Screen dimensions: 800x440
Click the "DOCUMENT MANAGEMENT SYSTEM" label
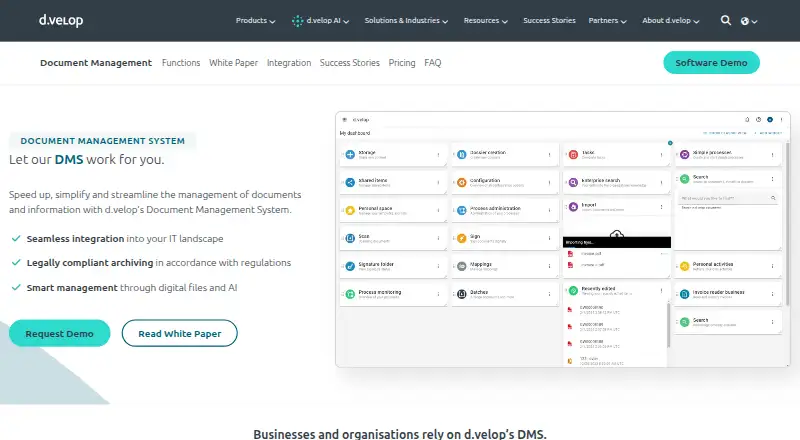(x=103, y=141)
